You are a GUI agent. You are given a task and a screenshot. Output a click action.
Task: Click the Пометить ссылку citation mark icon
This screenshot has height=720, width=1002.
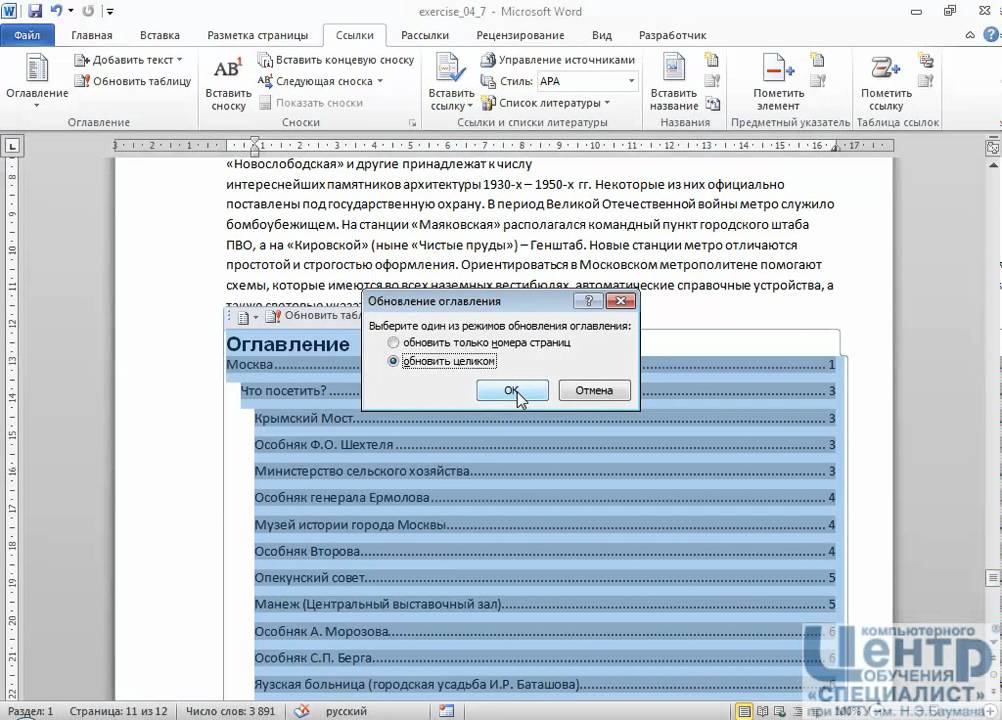point(886,68)
